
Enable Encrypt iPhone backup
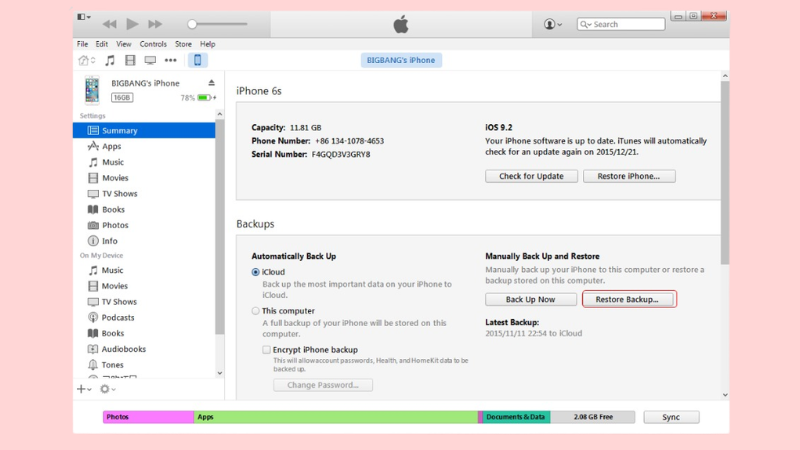tap(266, 350)
